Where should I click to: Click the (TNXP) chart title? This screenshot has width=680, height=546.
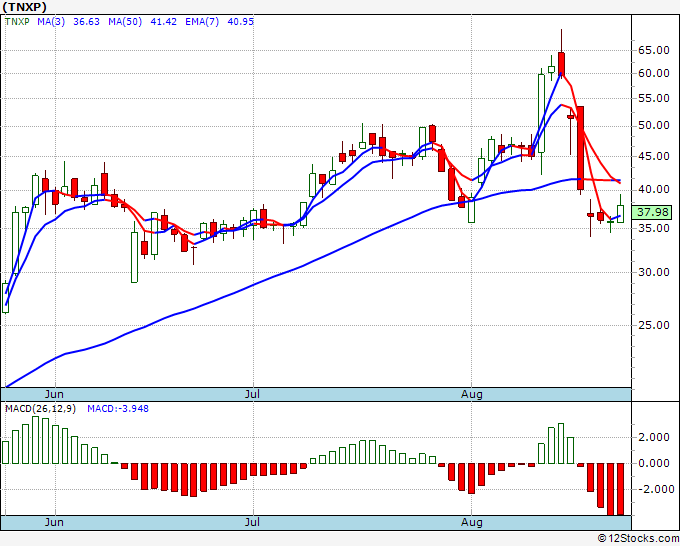pos(24,7)
